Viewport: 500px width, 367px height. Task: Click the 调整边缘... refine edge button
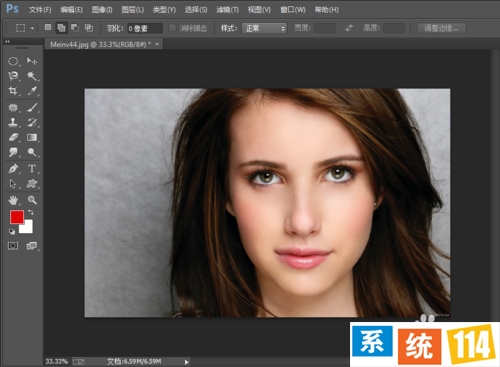click(441, 28)
